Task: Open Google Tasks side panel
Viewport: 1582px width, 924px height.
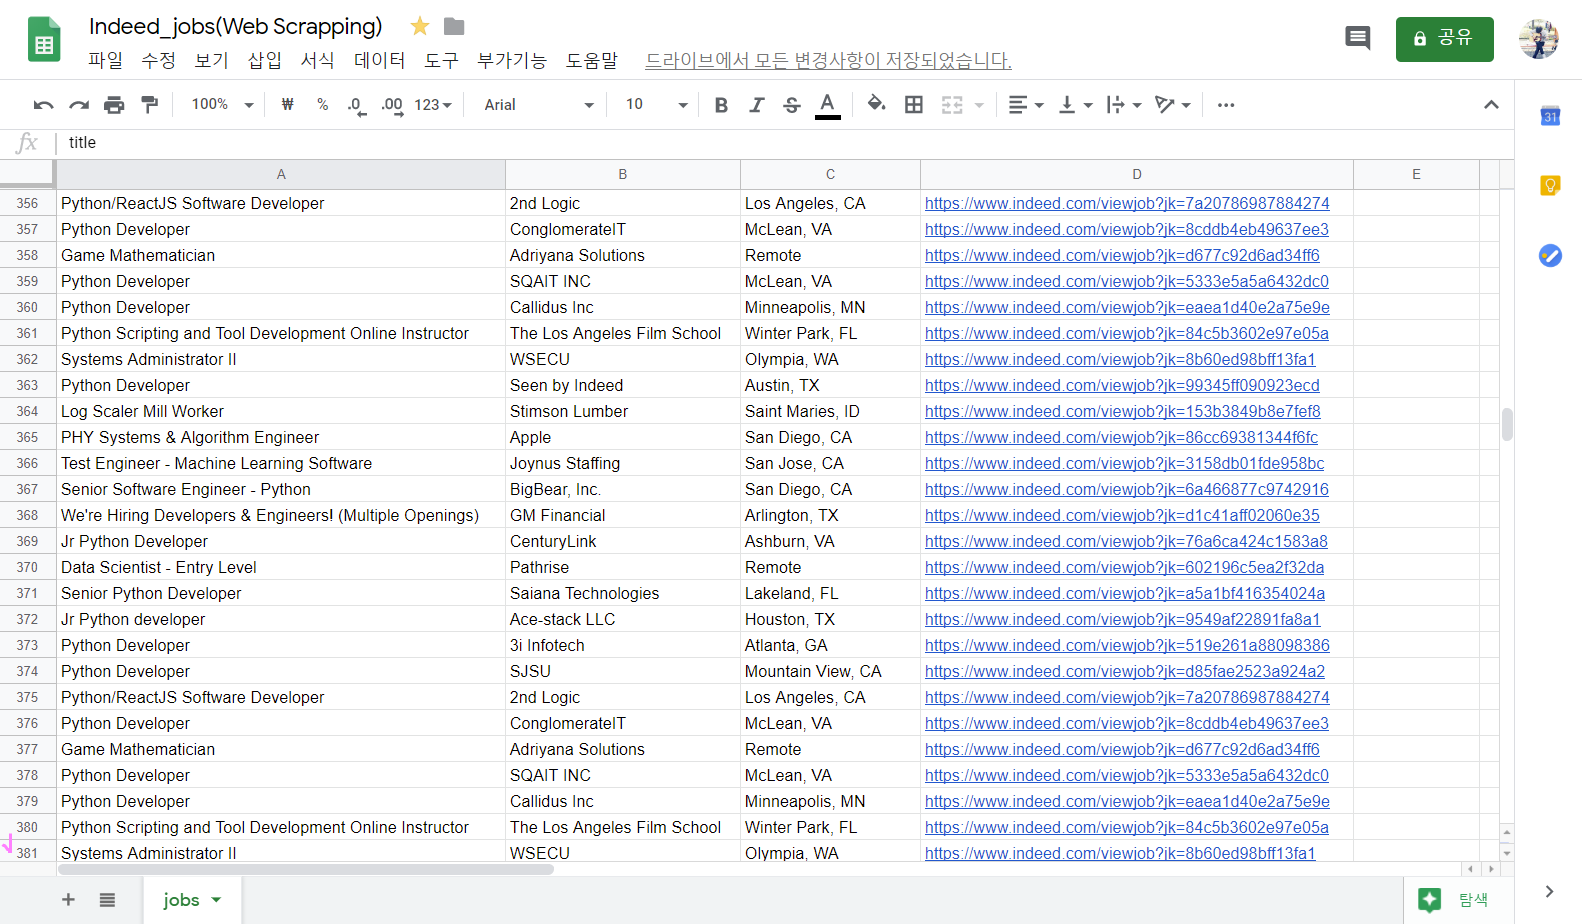Action: click(1550, 255)
